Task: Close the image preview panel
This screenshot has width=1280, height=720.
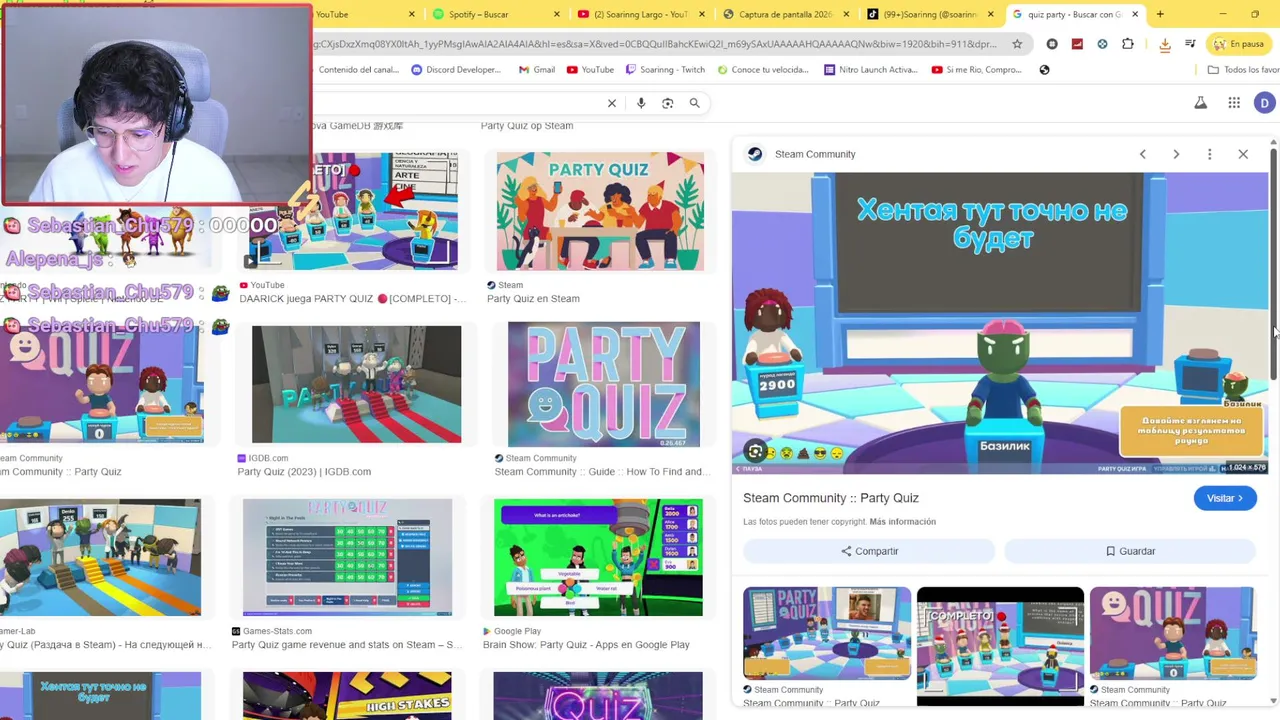Action: click(1243, 154)
